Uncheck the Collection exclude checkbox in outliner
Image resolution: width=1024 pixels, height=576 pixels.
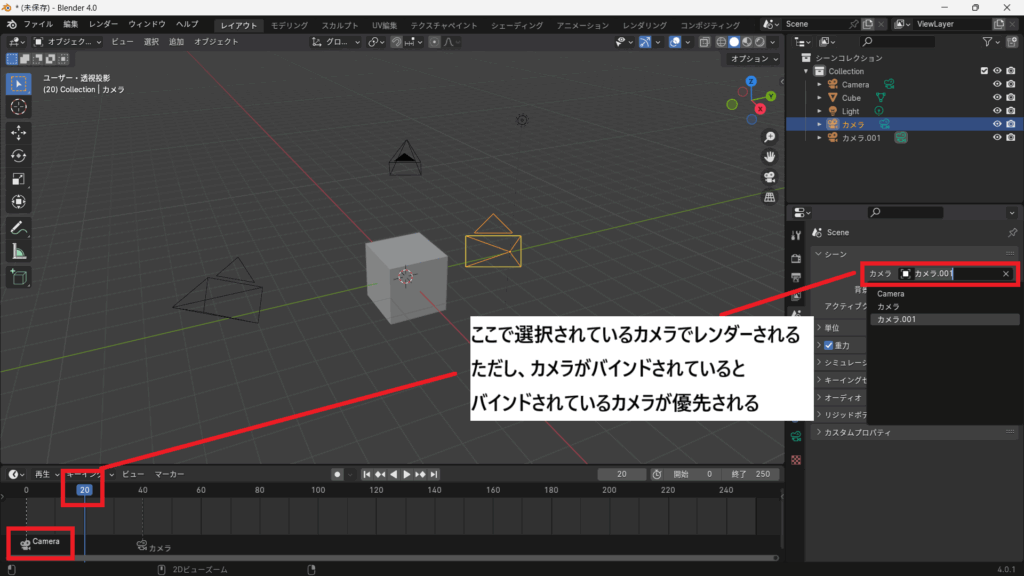[x=984, y=71]
